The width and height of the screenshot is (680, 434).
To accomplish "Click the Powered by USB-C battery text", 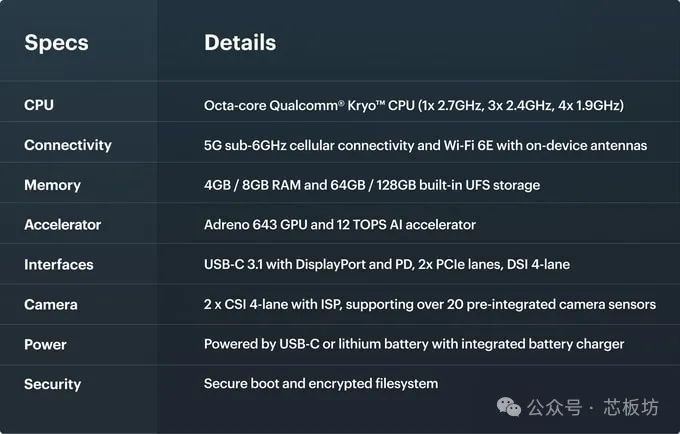I will (414, 344).
